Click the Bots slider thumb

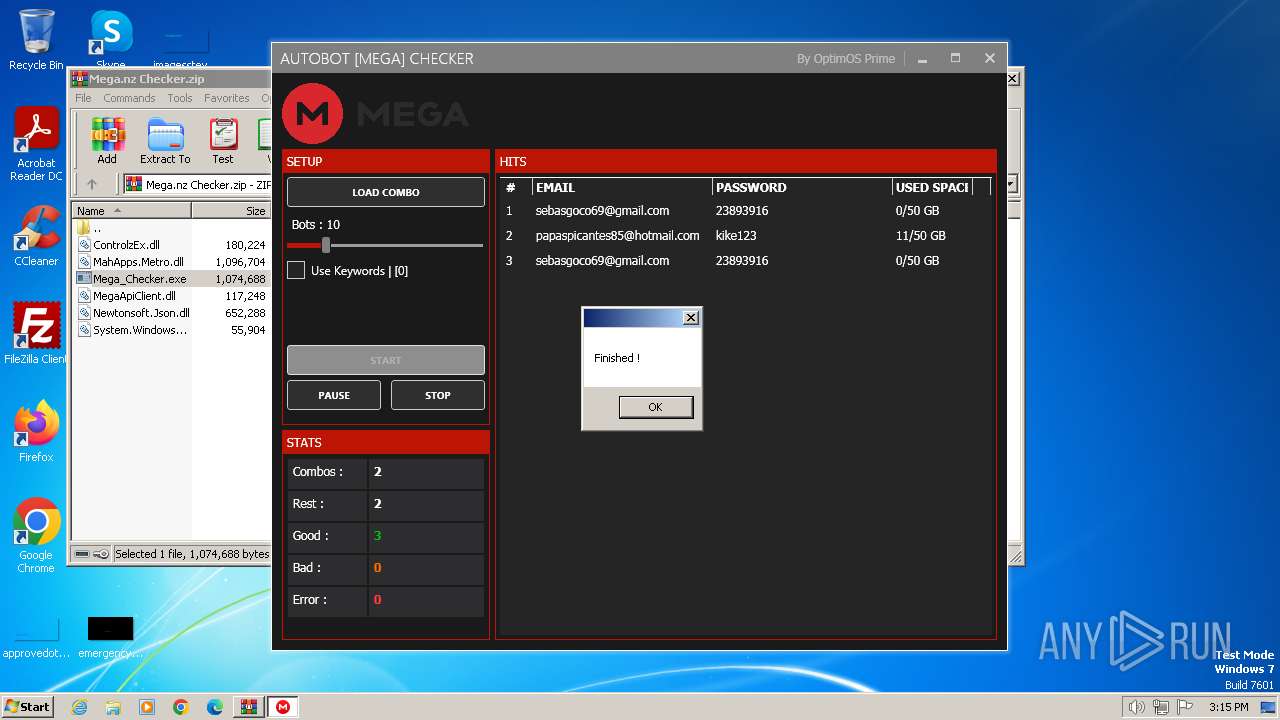point(326,245)
